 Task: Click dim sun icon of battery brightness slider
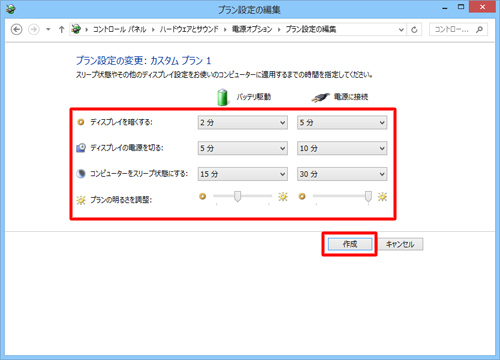click(202, 196)
